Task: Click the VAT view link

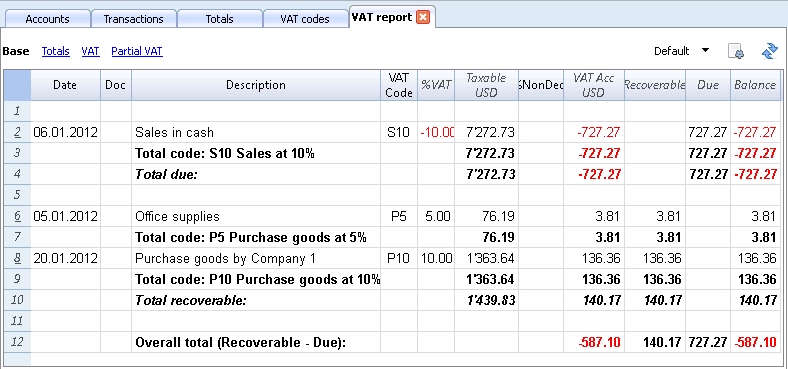Action: (x=90, y=51)
